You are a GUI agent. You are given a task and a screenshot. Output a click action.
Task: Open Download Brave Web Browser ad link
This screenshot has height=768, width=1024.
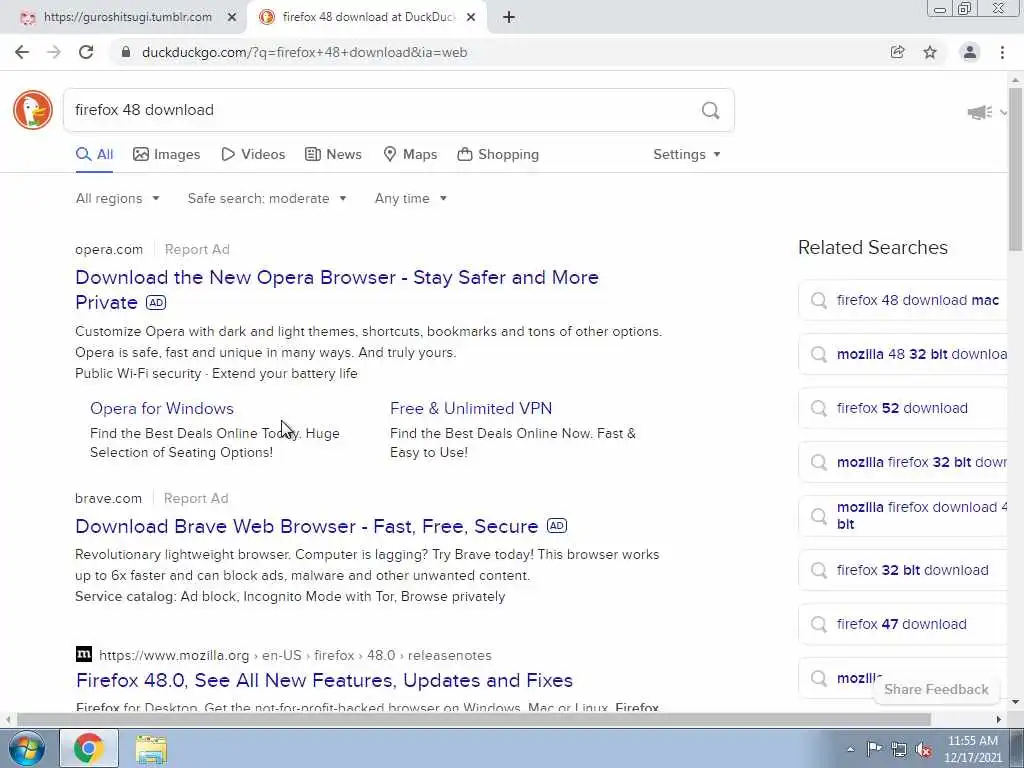coord(307,526)
